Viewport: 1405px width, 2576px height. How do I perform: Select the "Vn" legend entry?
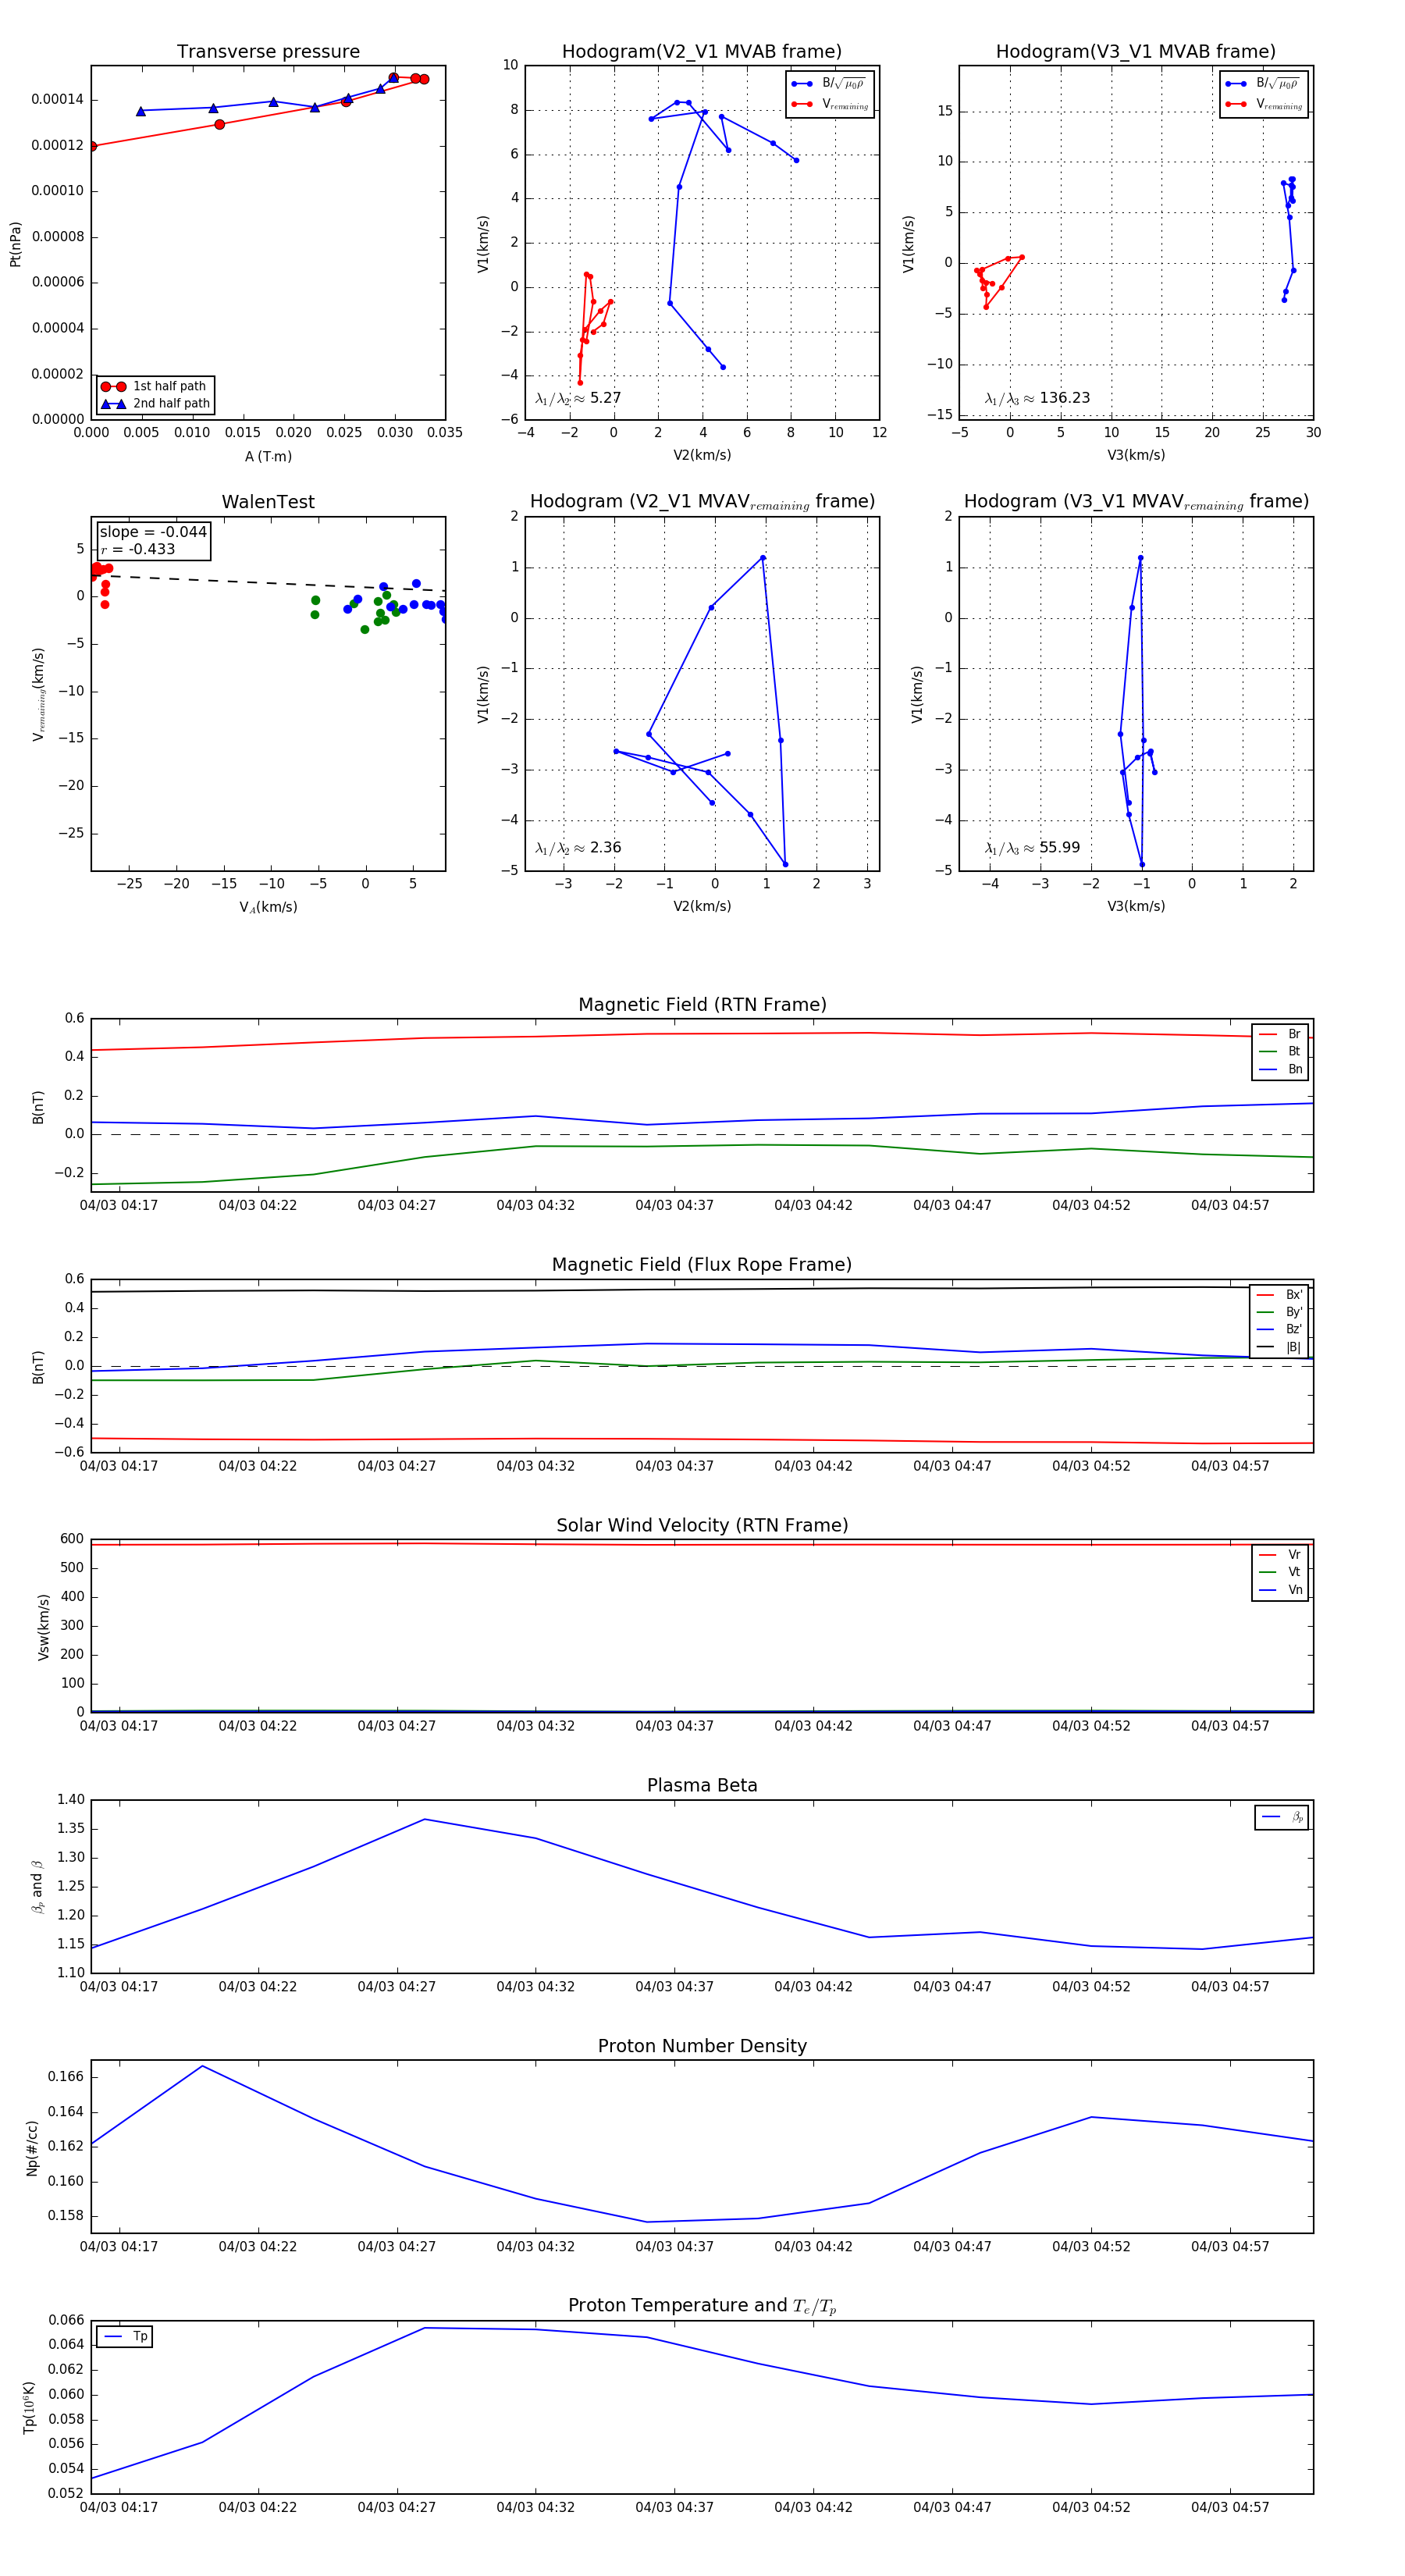tap(1280, 1590)
